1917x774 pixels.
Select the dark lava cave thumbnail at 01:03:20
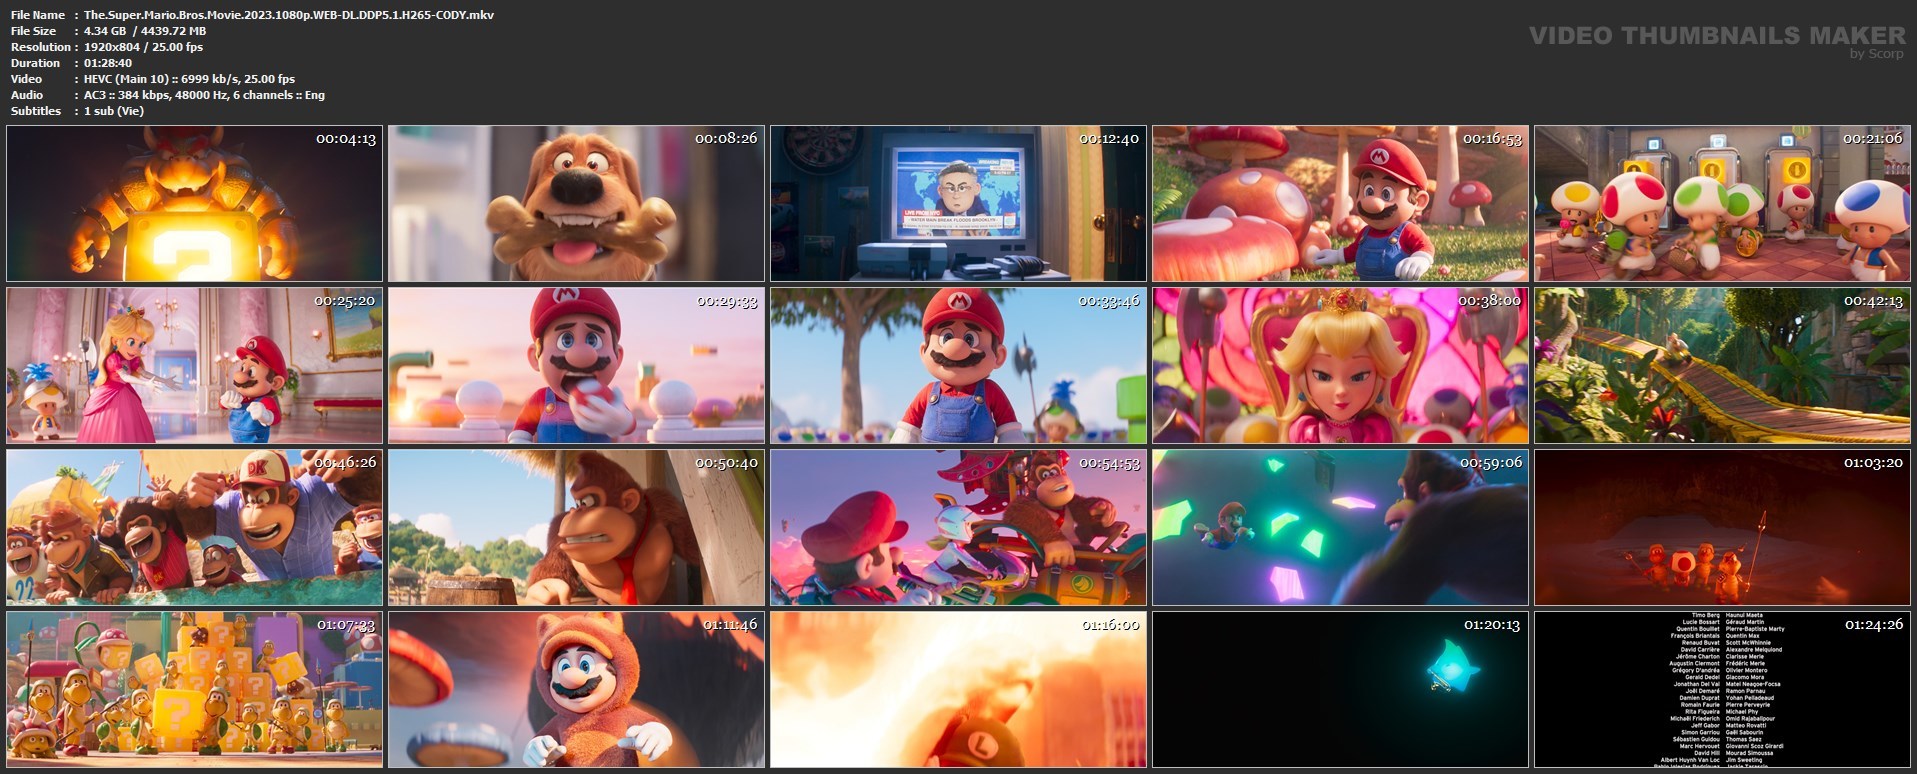1722,527
